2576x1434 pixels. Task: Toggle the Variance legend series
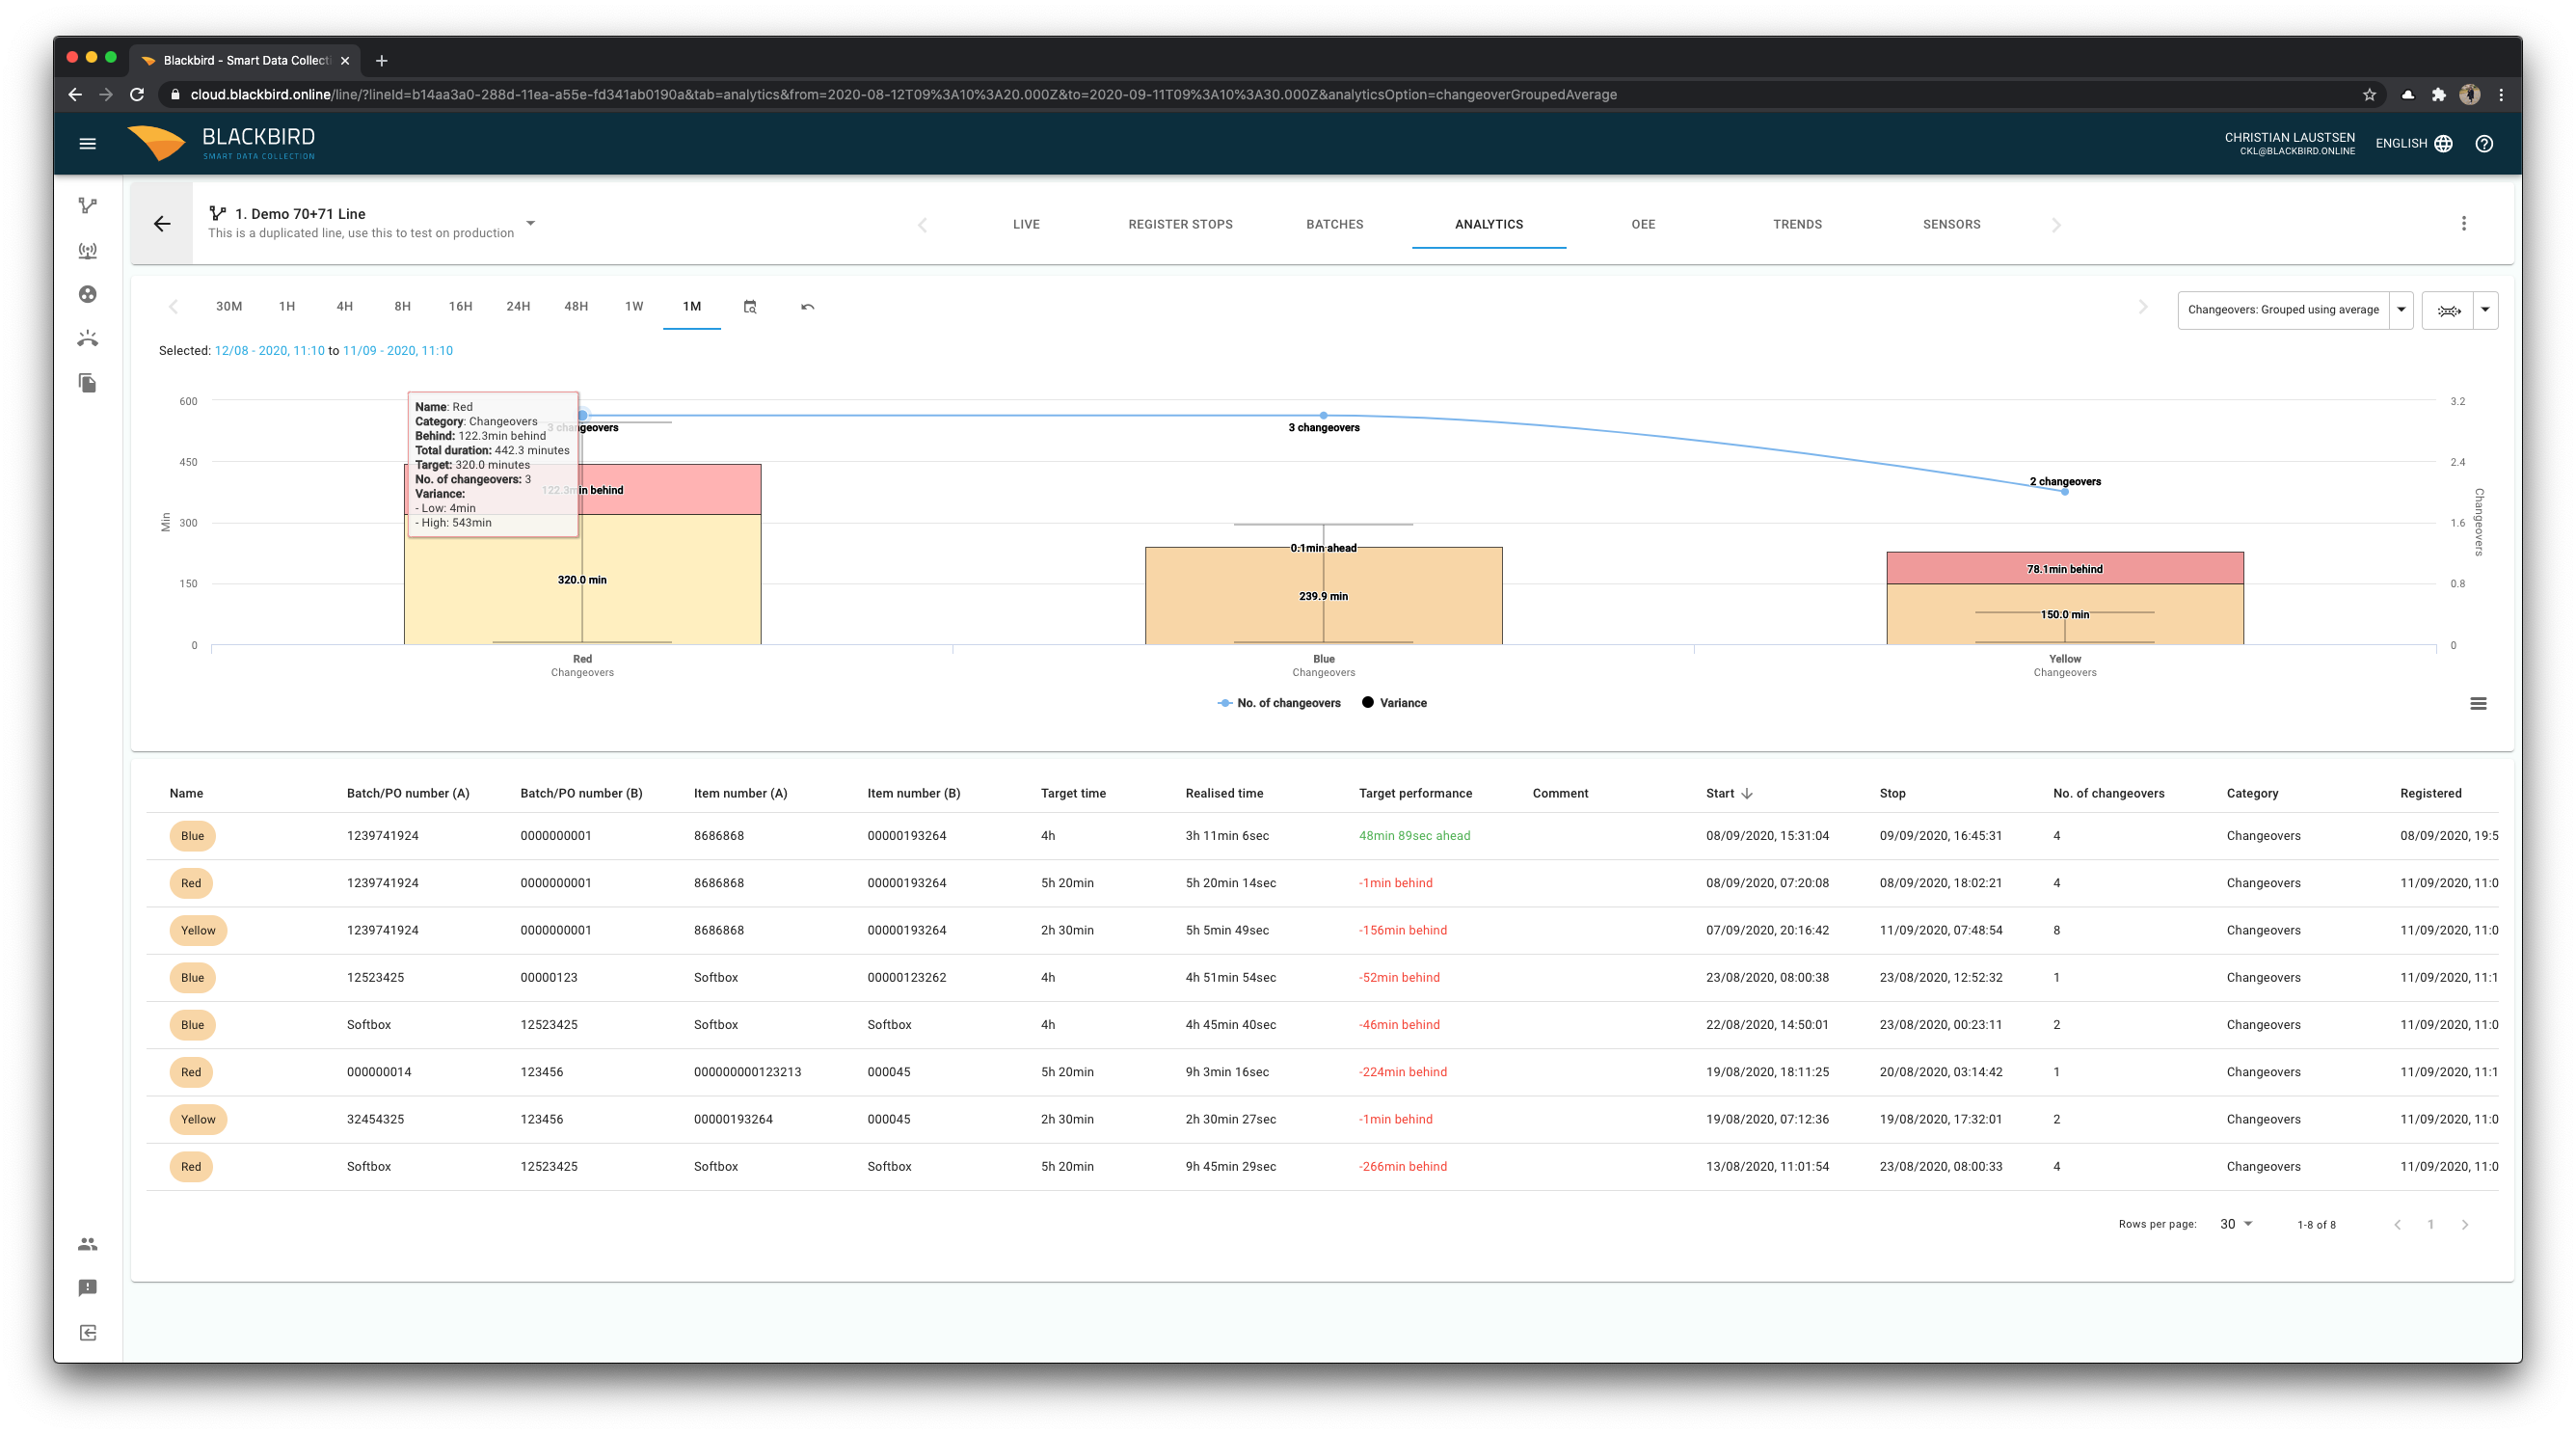[1394, 703]
